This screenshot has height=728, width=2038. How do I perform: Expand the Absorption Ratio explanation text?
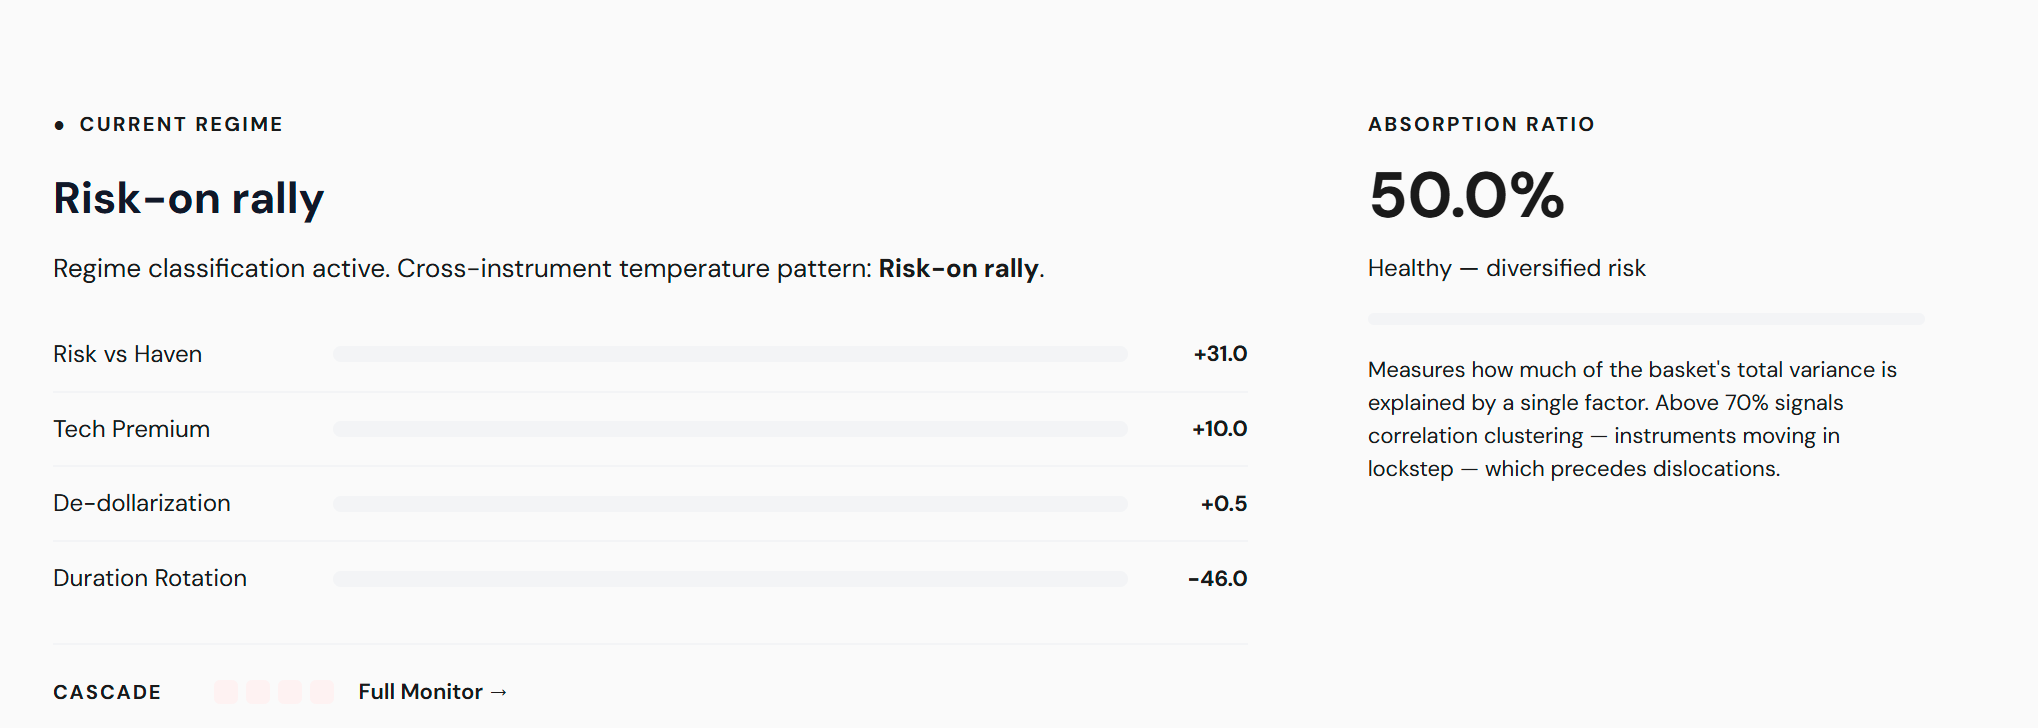coord(1632,418)
